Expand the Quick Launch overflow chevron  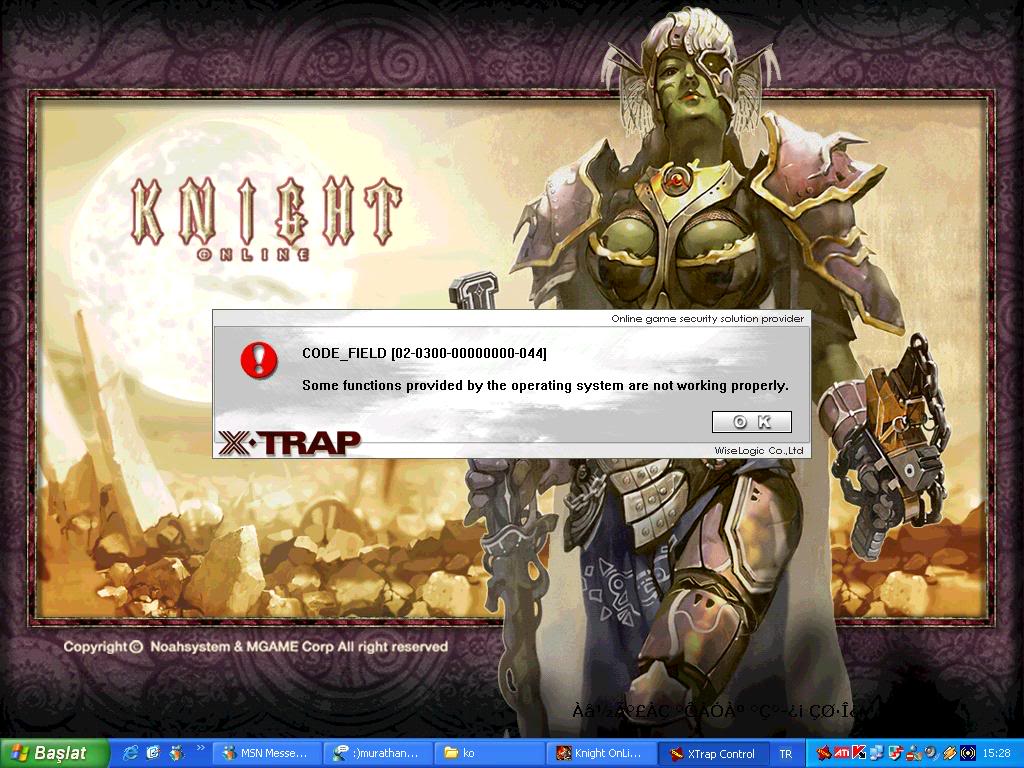(x=201, y=748)
